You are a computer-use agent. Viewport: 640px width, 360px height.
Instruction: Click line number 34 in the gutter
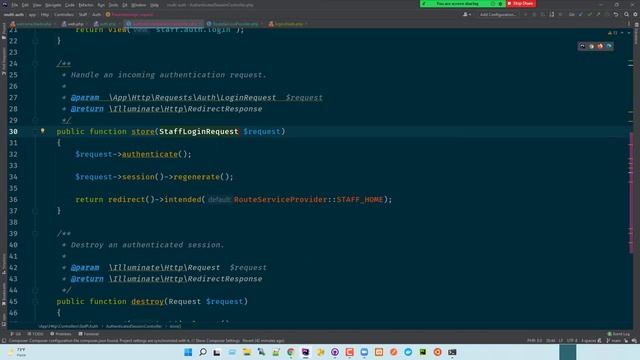tap(13, 177)
